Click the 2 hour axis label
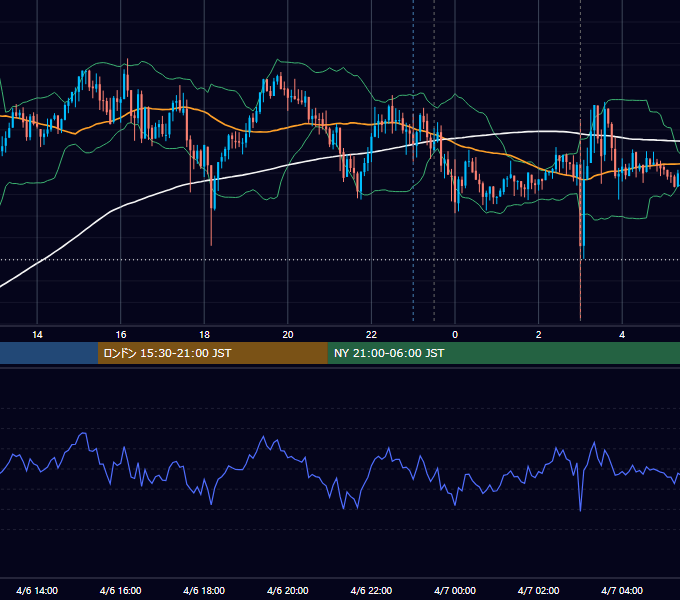 (539, 335)
